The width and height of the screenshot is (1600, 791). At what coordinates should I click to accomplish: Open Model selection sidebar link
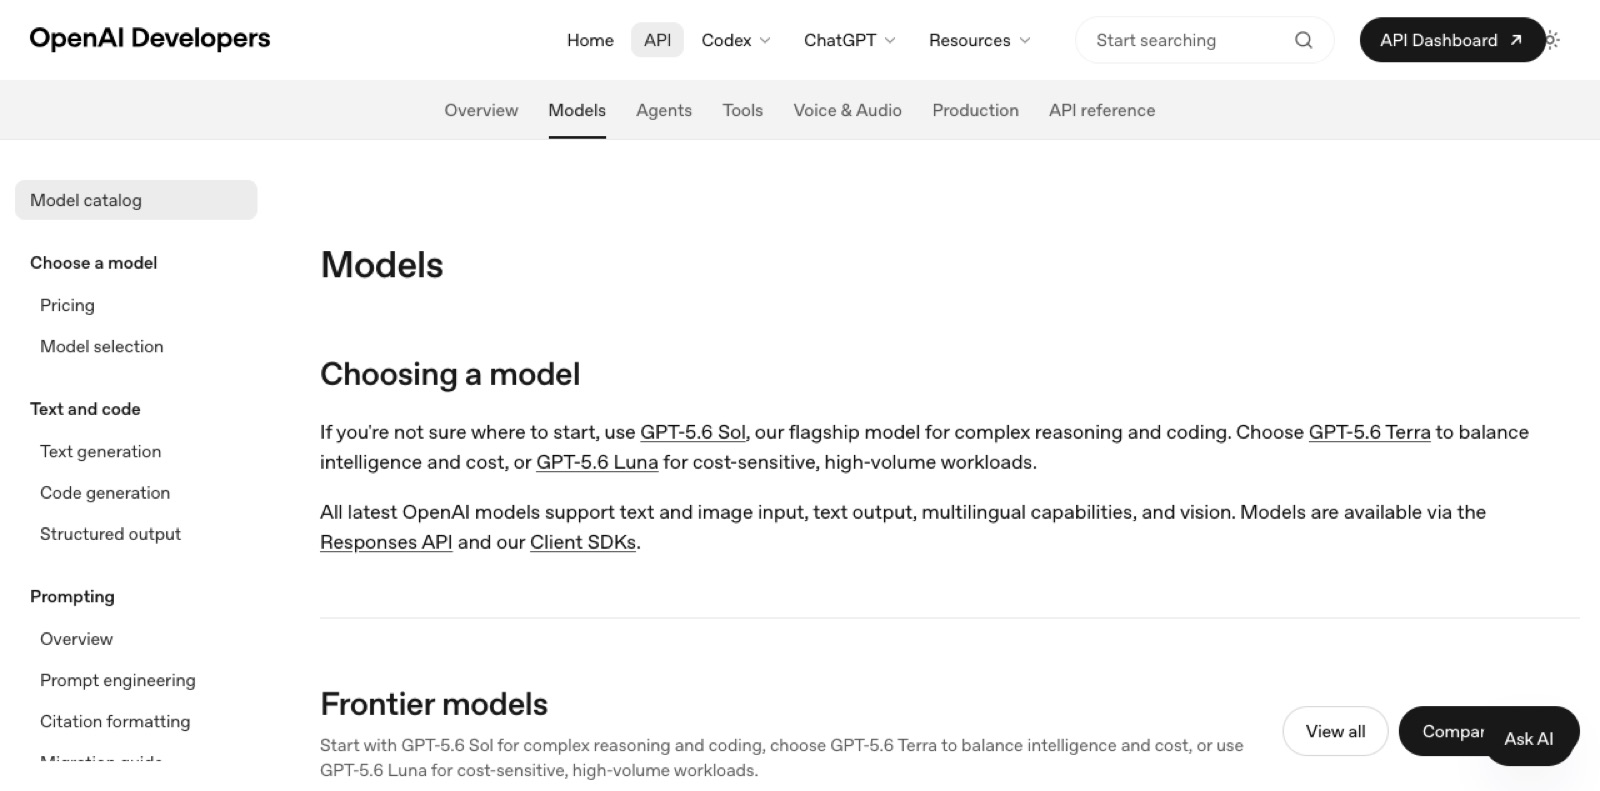(x=102, y=346)
